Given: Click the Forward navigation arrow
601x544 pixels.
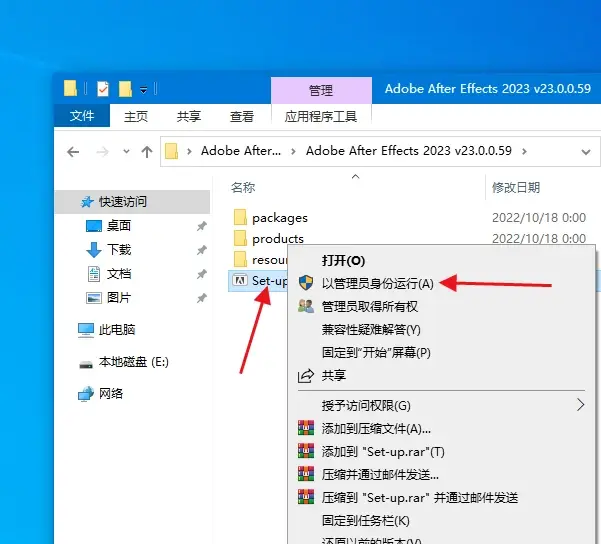Looking at the screenshot, I should coord(102,152).
